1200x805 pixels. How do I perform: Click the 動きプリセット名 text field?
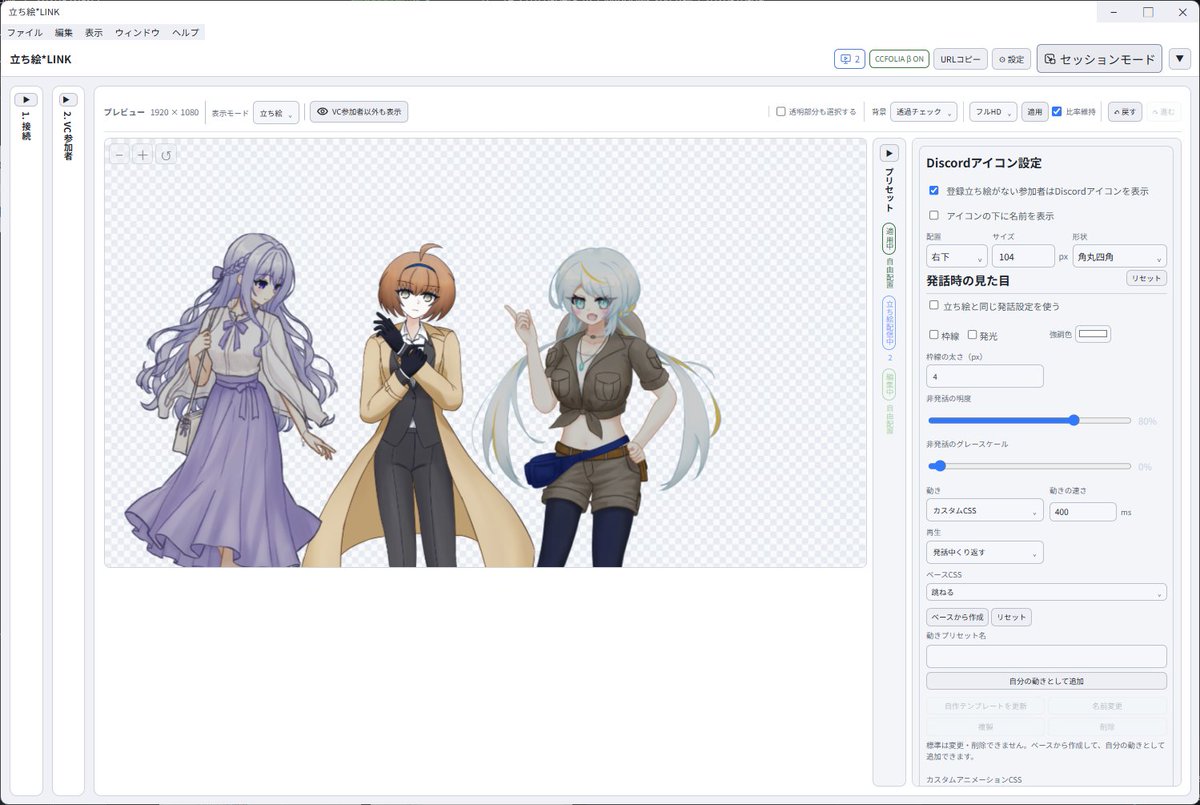(1047, 656)
